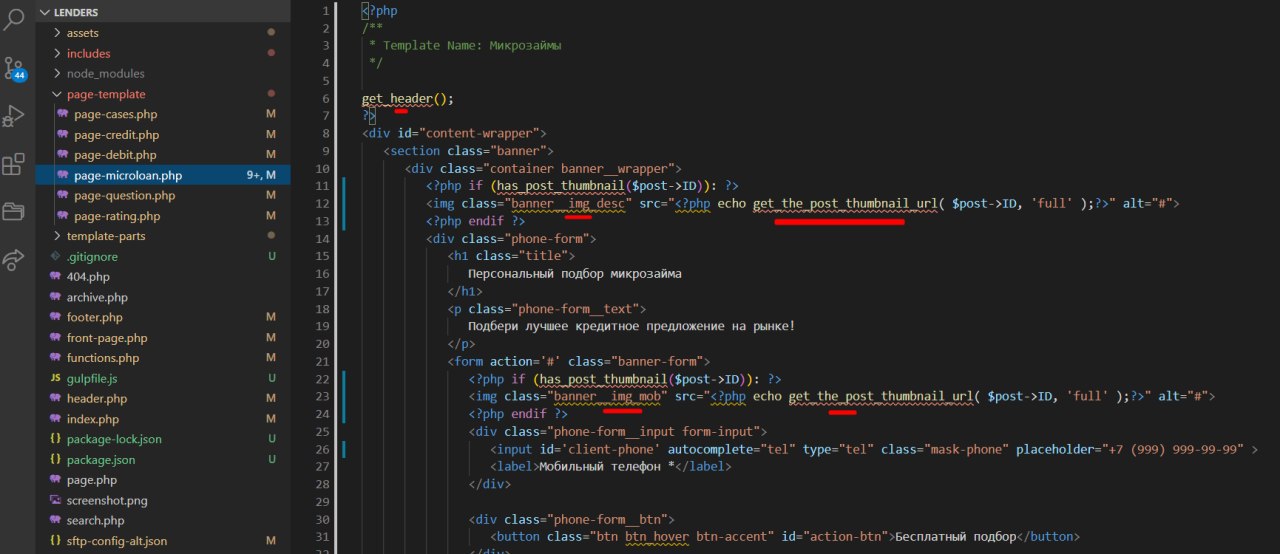Open sftp-config-alt.json in the explorer
The image size is (1280, 554).
[163, 541]
